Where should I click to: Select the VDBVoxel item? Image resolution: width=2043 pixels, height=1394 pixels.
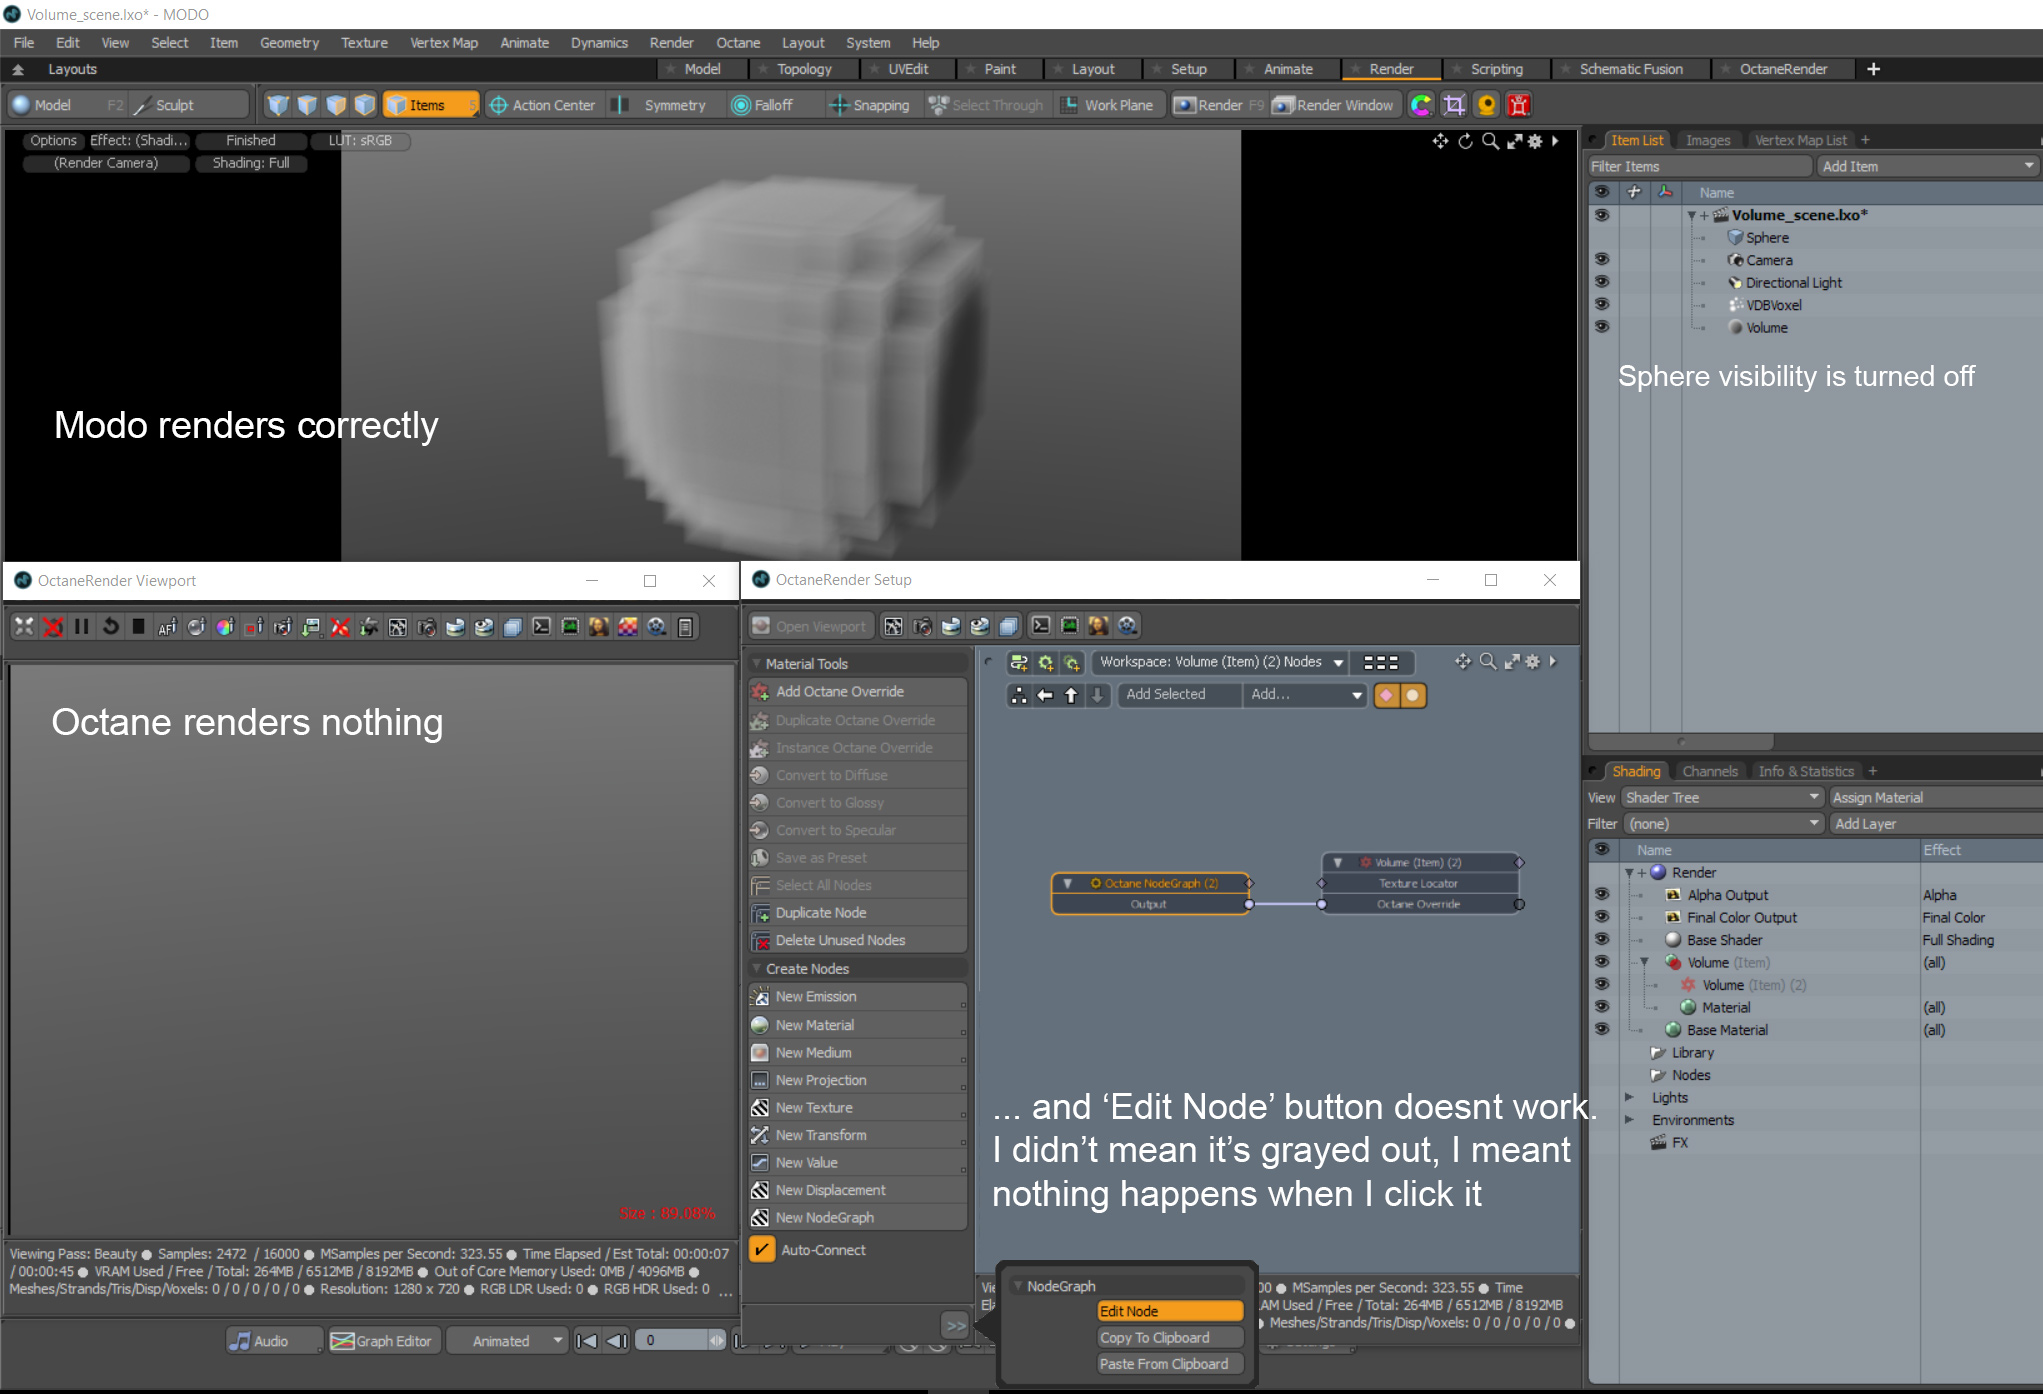pos(1773,305)
